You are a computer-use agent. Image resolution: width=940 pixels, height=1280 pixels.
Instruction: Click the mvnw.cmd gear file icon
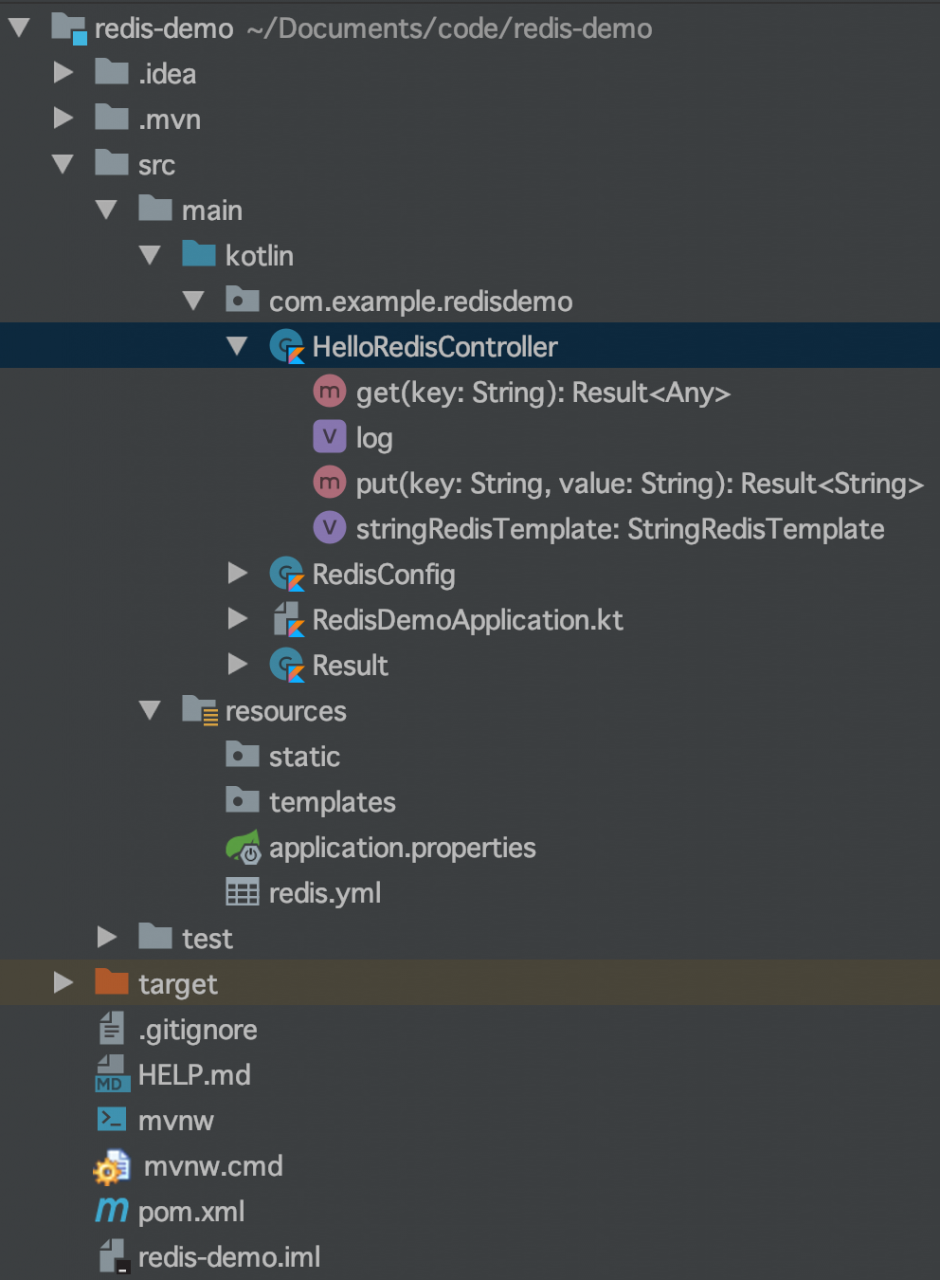tap(112, 1166)
